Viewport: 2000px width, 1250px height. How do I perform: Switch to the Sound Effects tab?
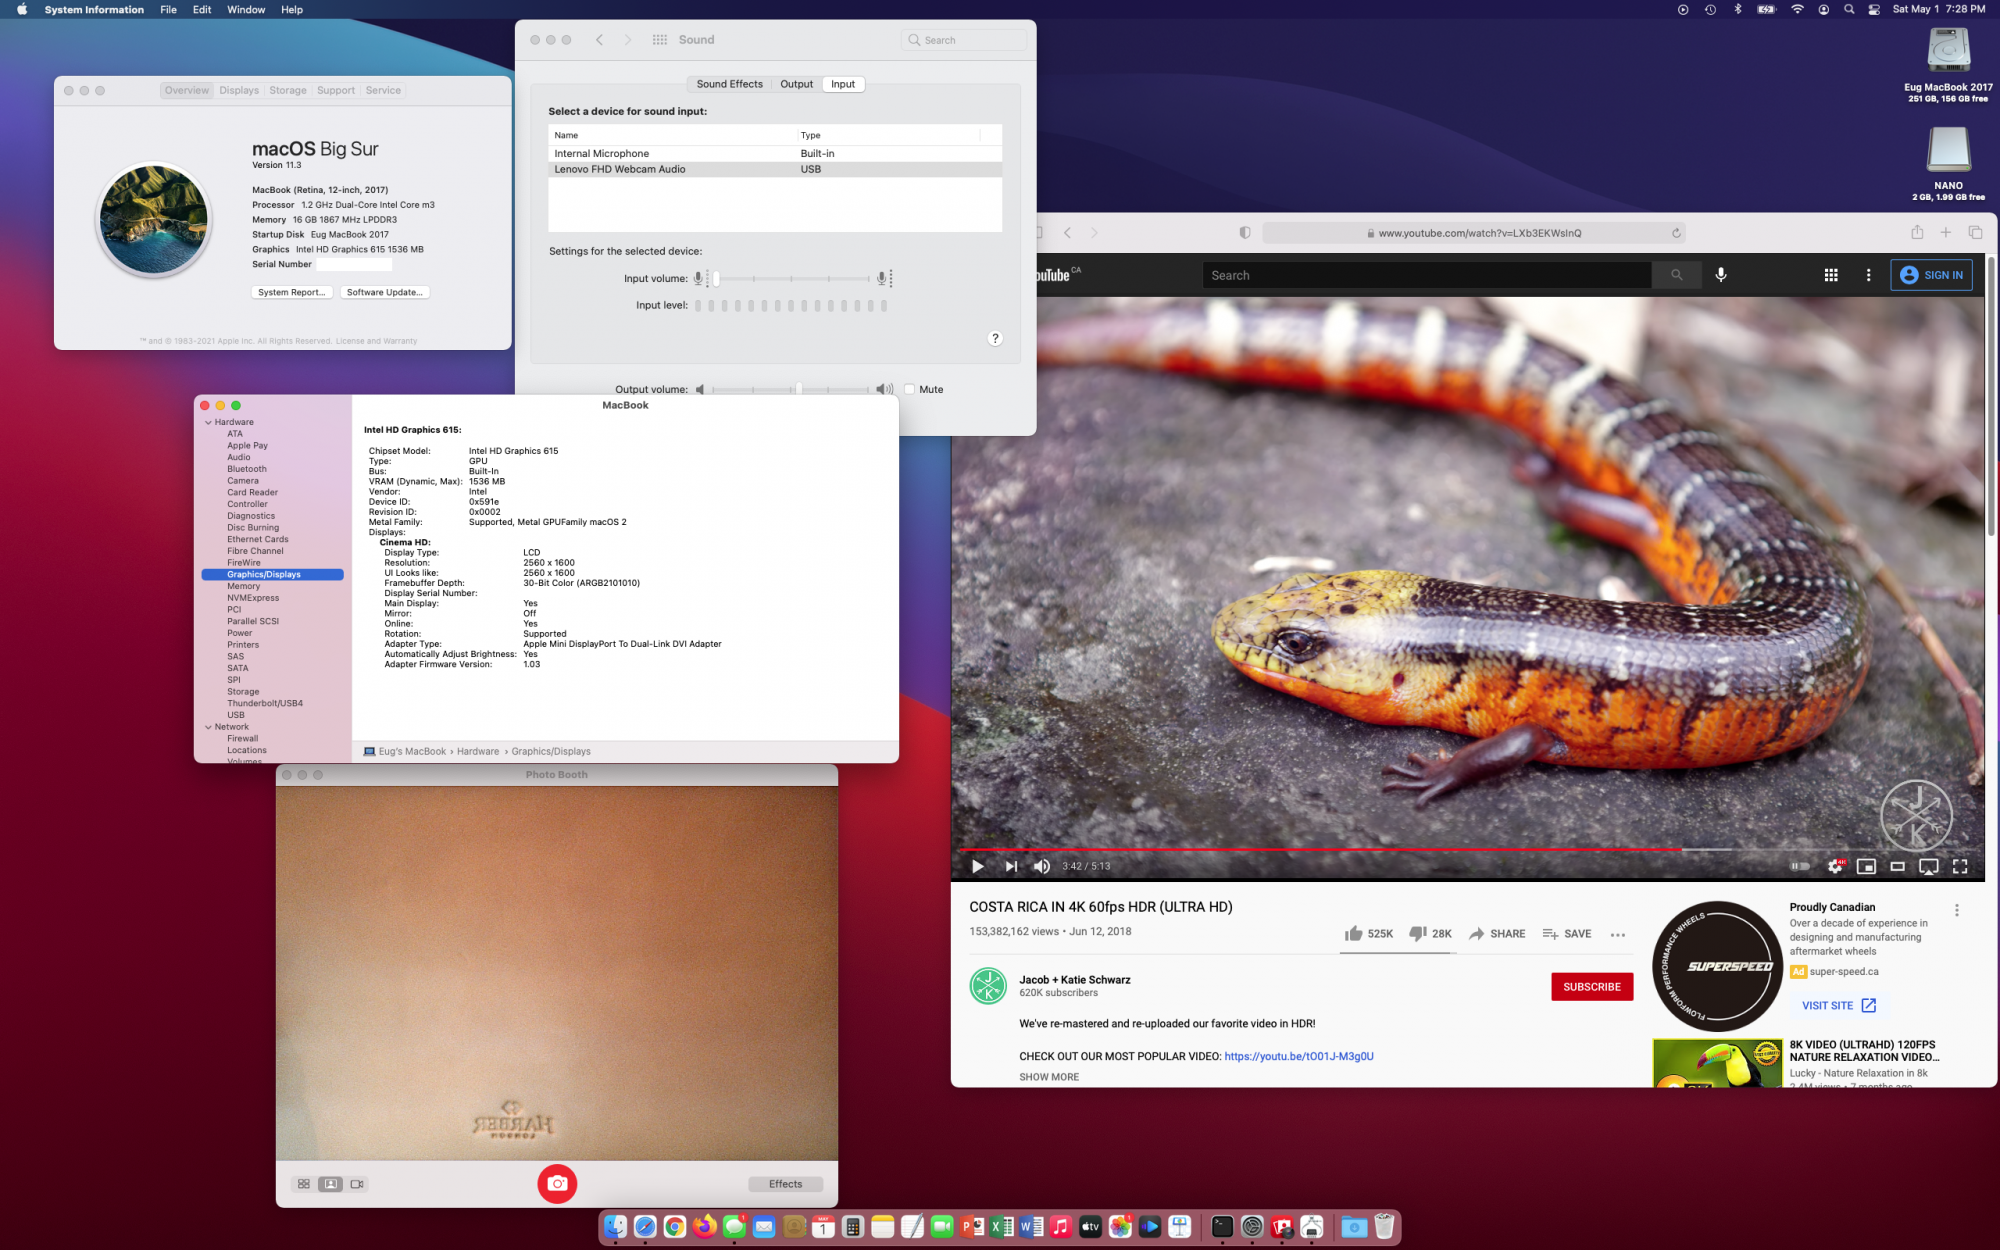(x=729, y=84)
